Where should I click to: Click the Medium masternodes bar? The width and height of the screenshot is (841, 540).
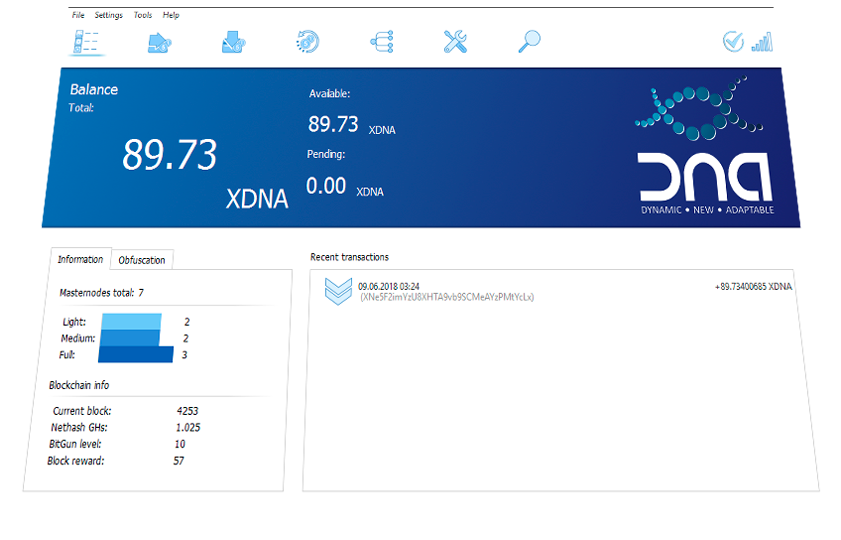[x=130, y=338]
